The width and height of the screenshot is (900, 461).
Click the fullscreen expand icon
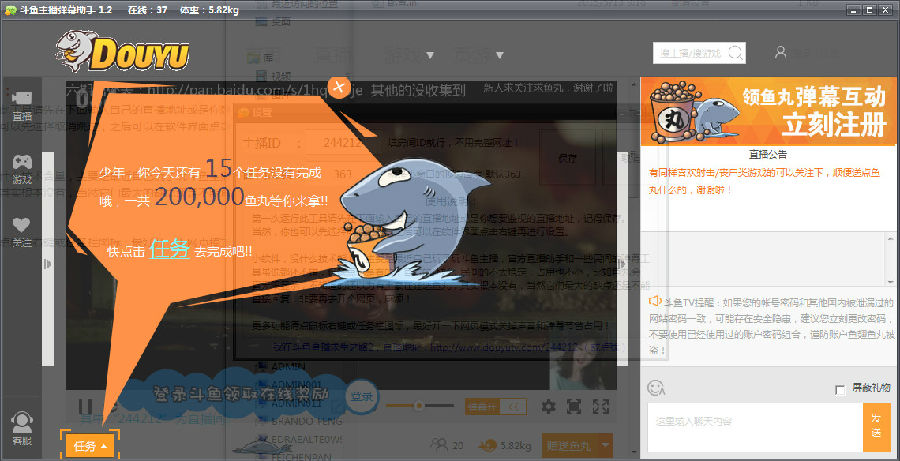pos(600,407)
